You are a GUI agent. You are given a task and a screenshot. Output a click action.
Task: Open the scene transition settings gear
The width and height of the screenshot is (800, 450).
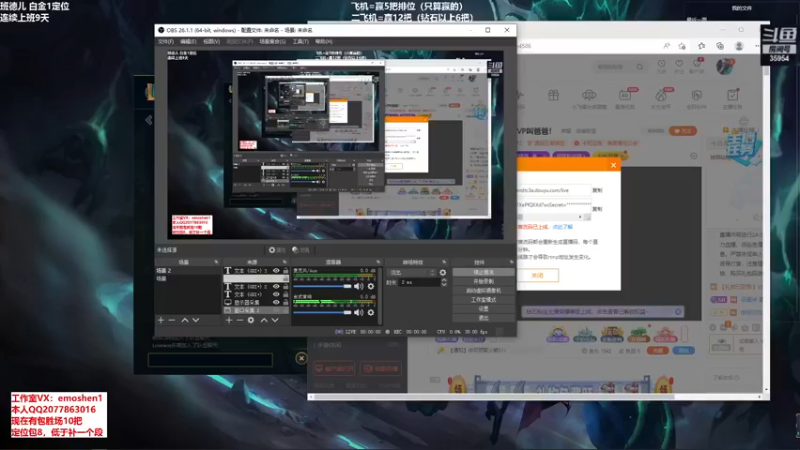point(443,272)
